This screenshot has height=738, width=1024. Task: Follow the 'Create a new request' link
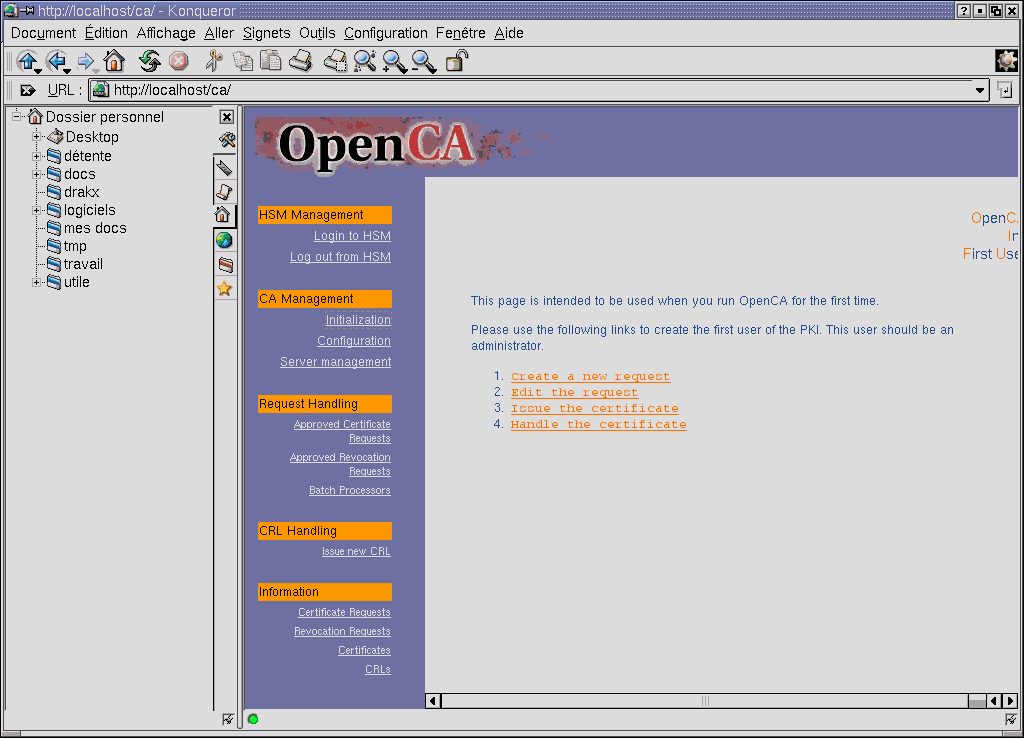[x=590, y=375]
